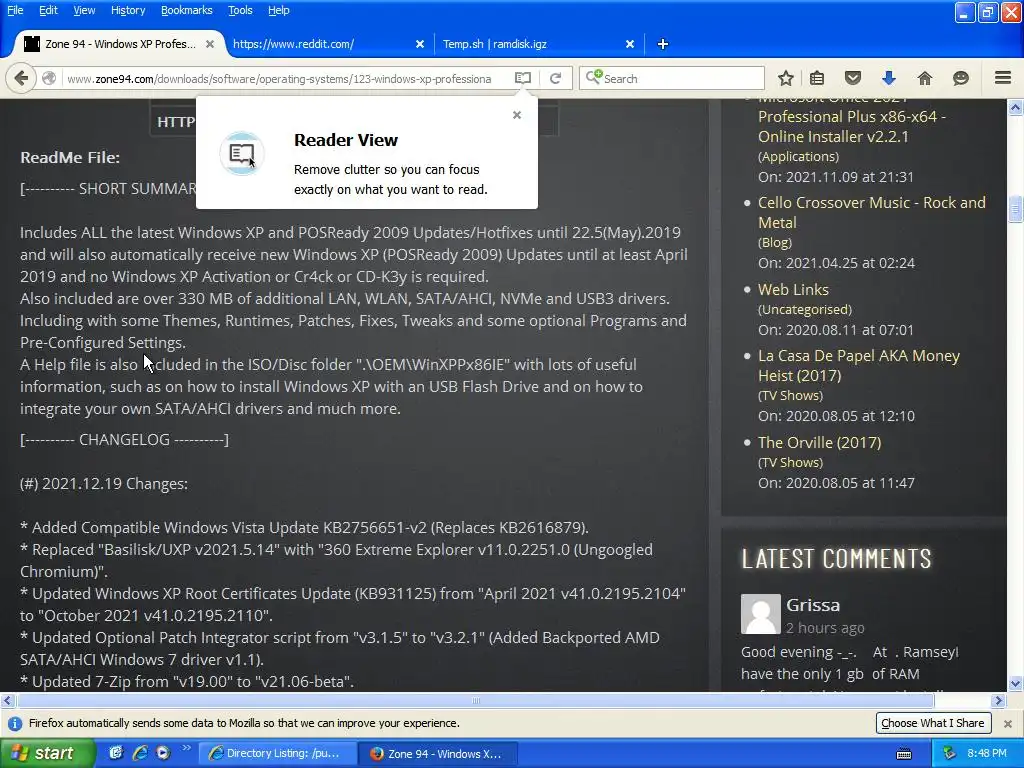Click Choose What I Share button
The height and width of the screenshot is (768, 1024).
click(933, 723)
